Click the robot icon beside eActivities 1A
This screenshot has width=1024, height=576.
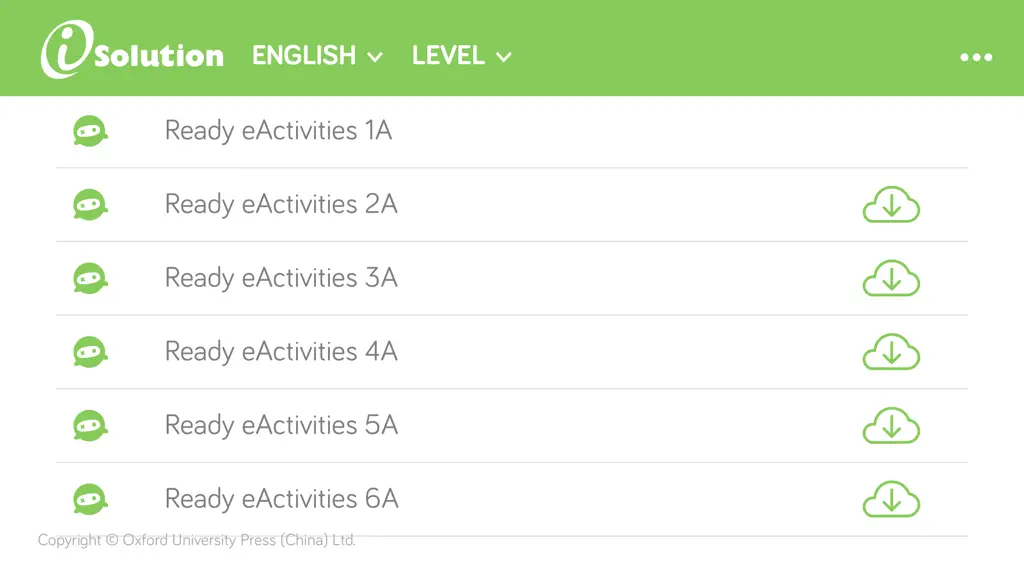[x=90, y=131]
